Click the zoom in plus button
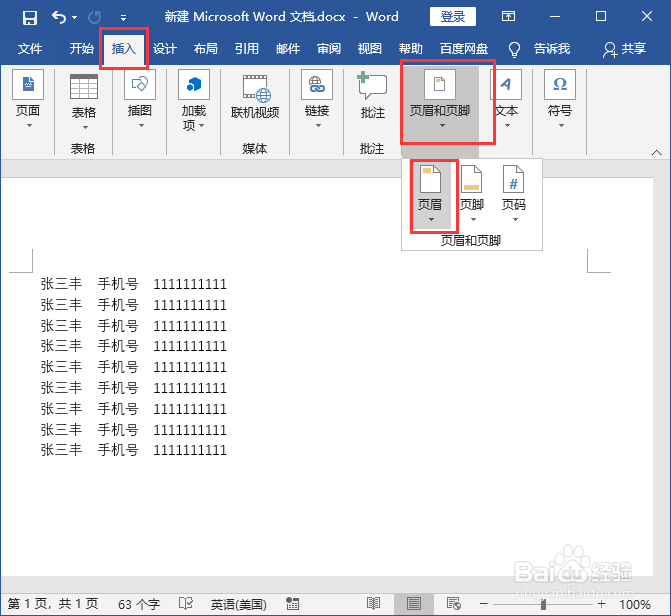Image resolution: width=671 pixels, height=616 pixels. tap(602, 604)
